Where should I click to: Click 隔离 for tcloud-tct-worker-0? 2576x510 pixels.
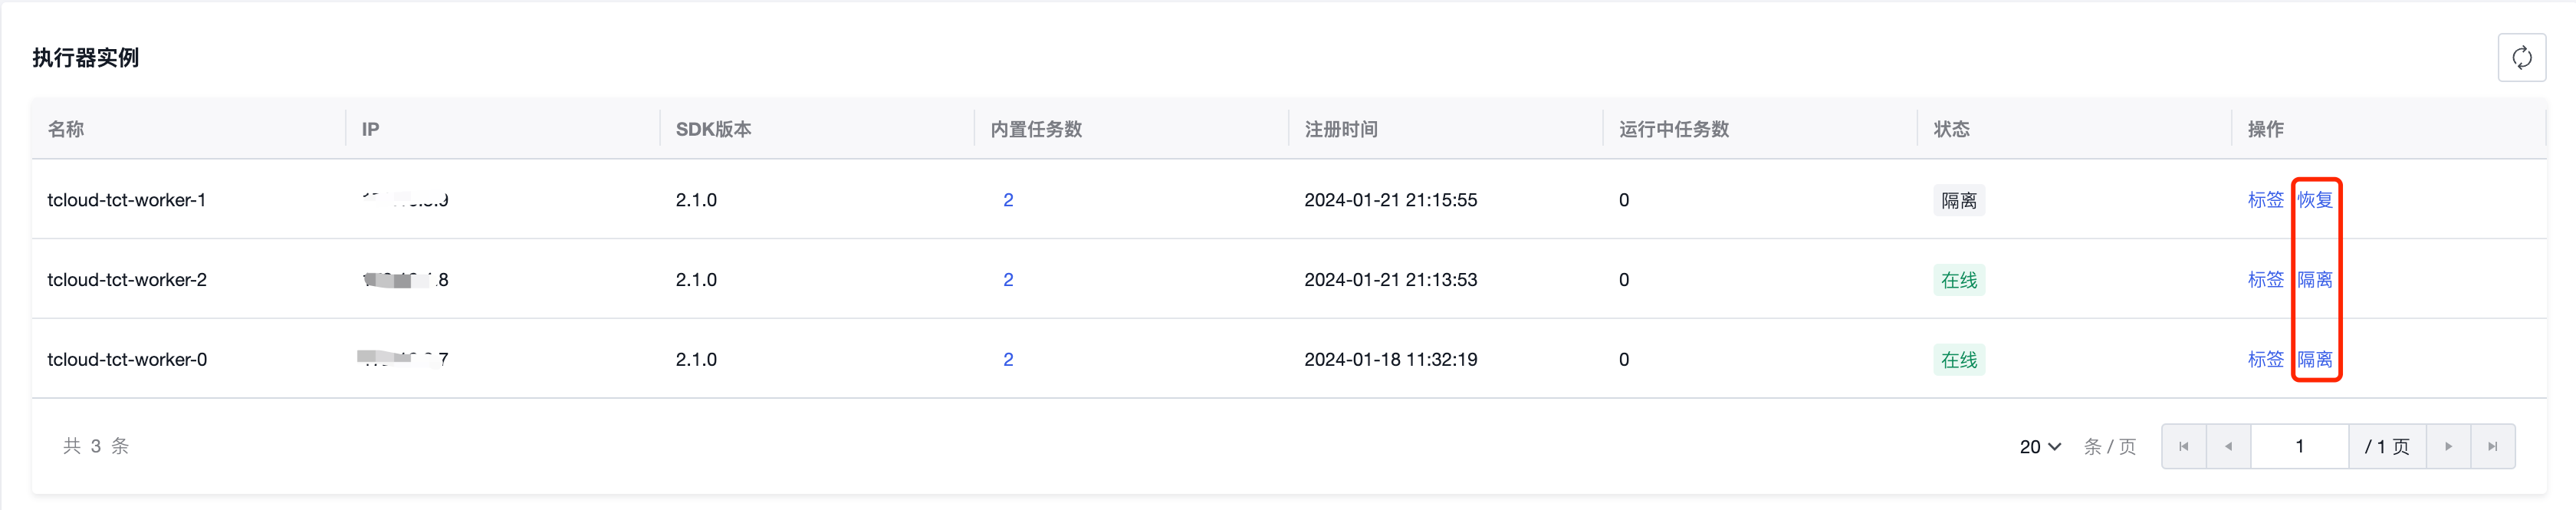click(x=2314, y=359)
